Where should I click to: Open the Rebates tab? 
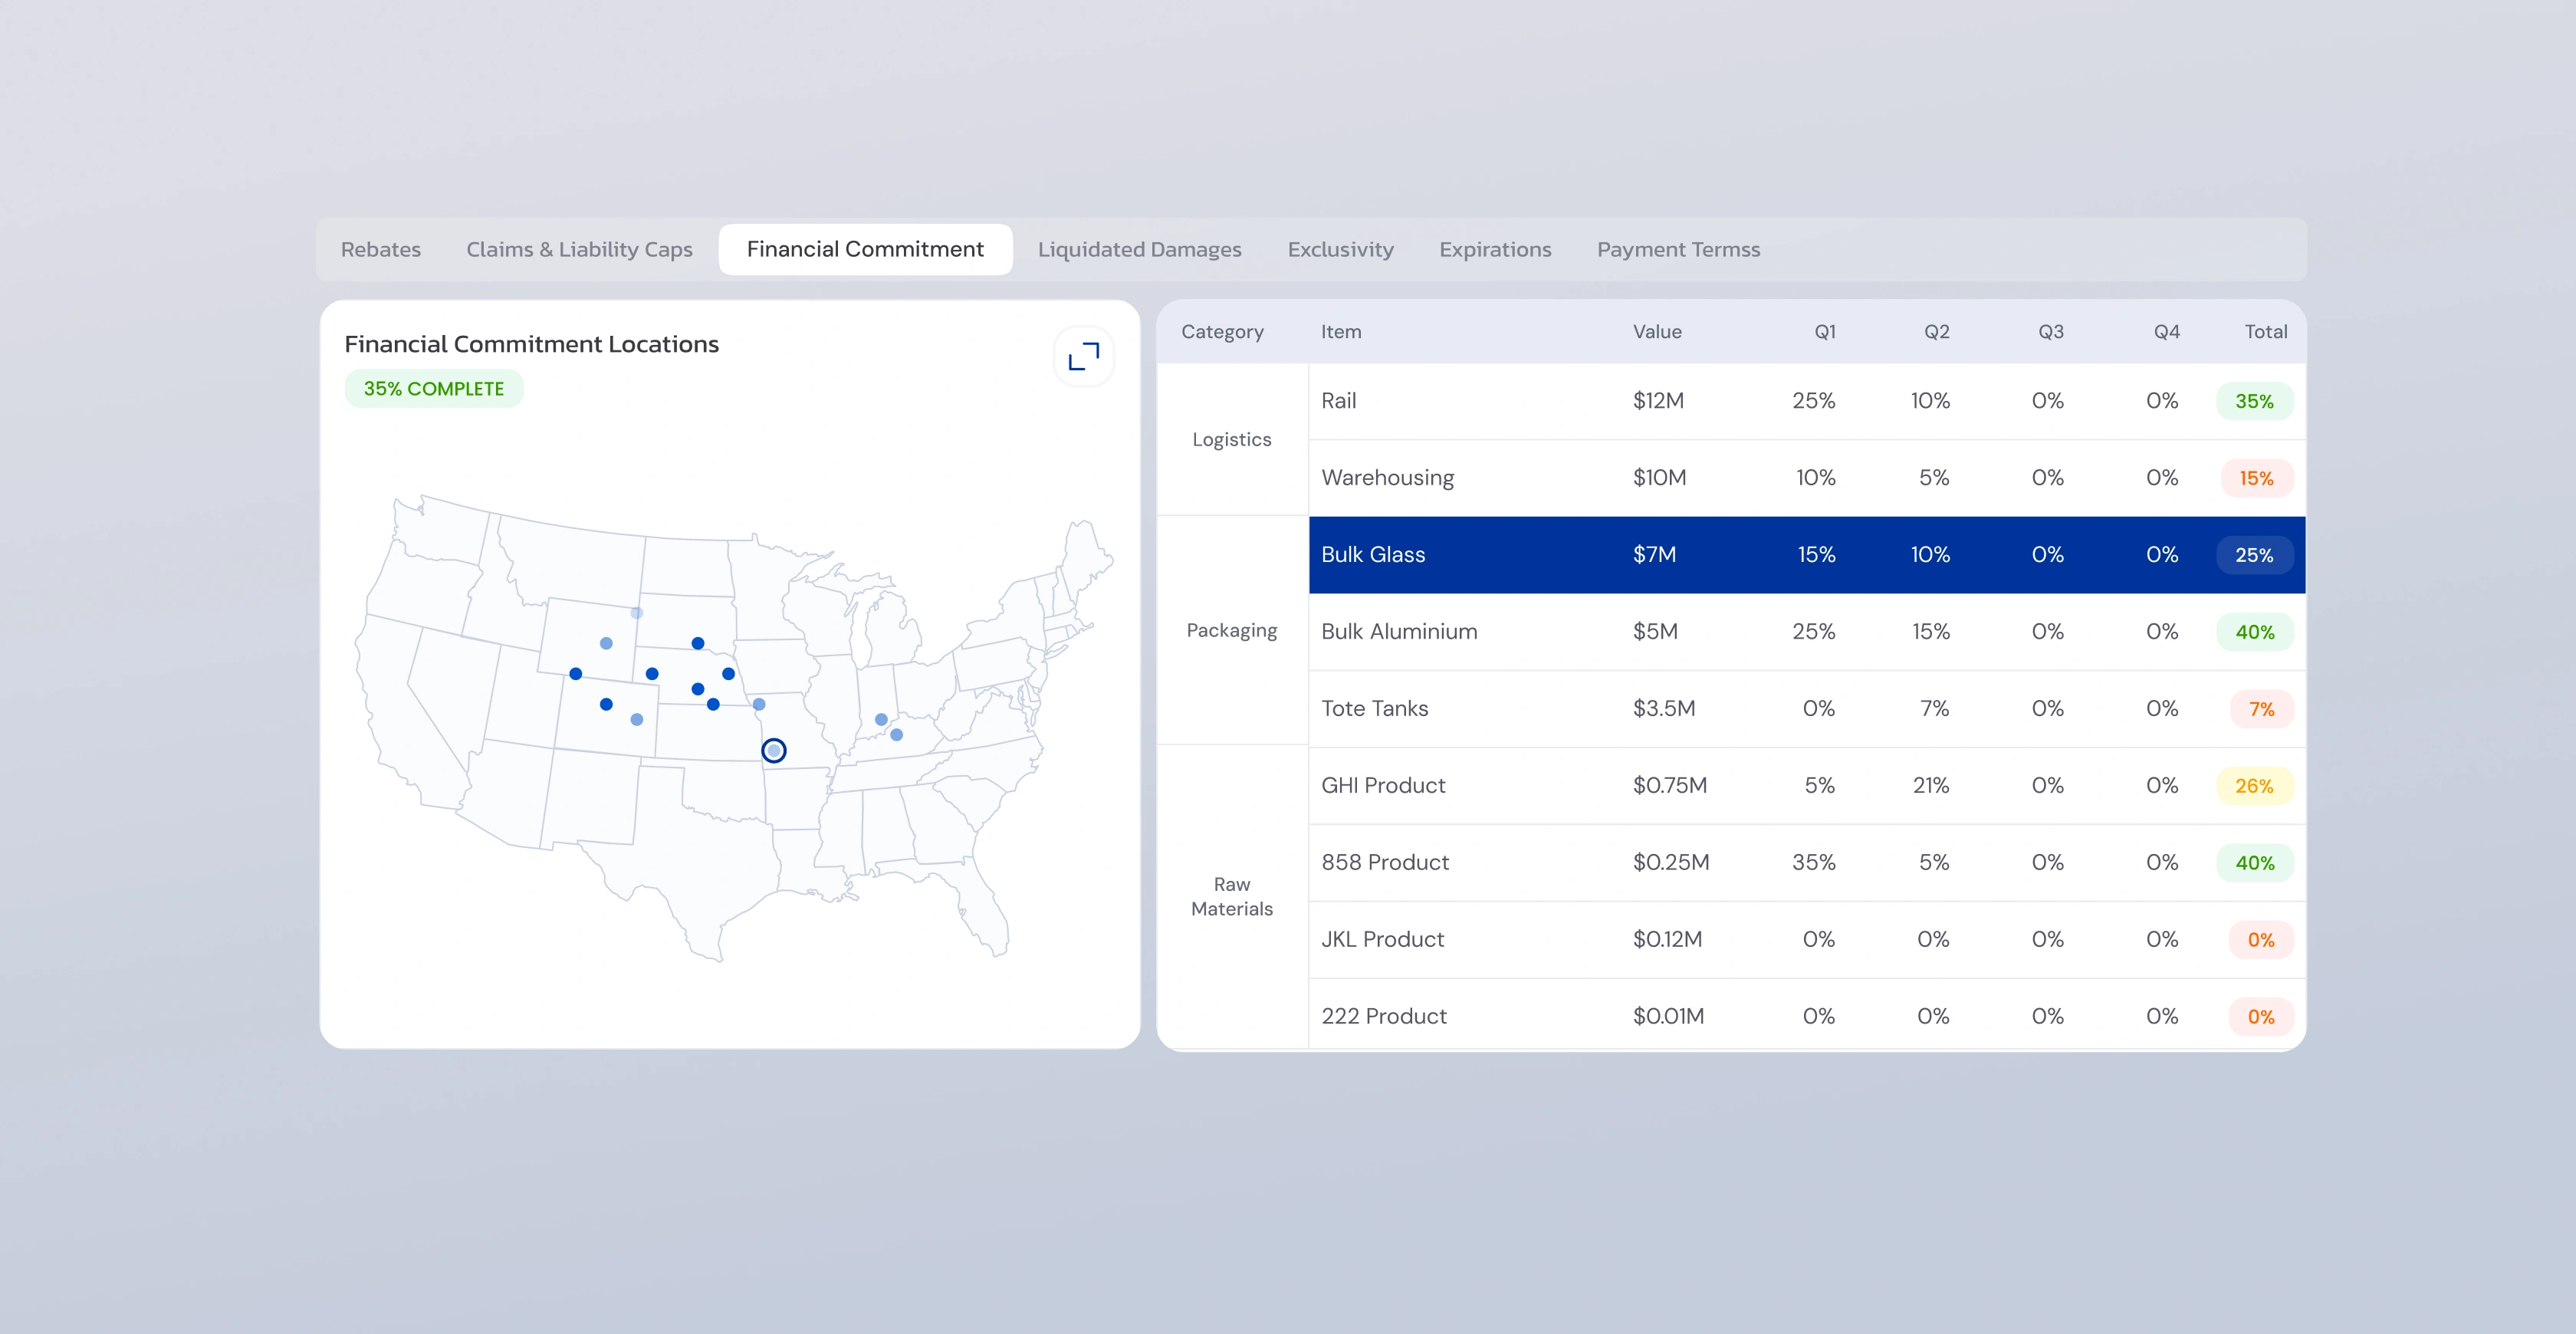(x=381, y=249)
